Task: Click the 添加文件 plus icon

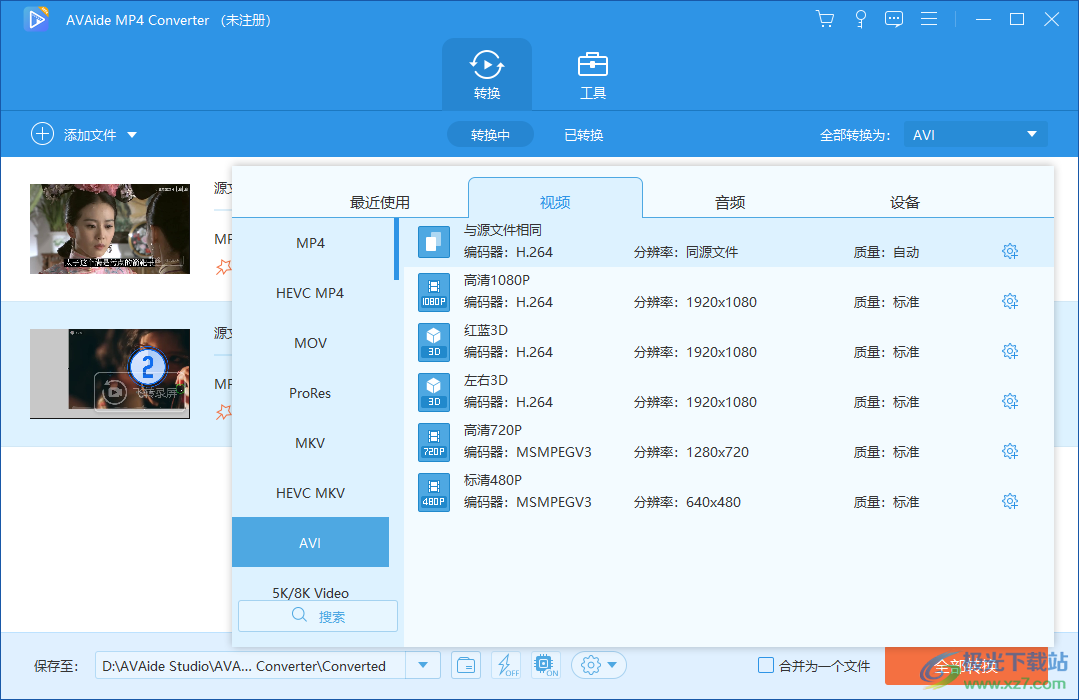Action: coord(42,134)
